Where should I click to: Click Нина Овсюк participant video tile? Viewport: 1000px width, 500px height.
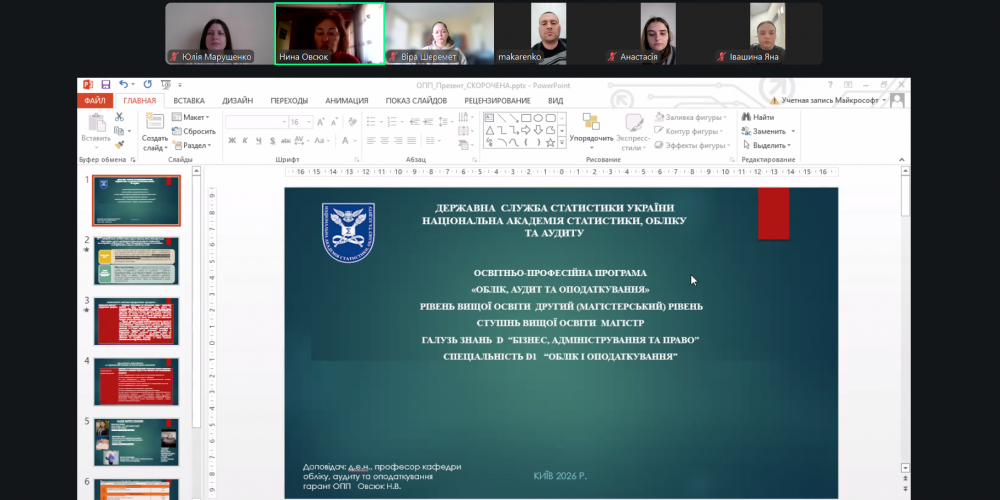click(x=330, y=34)
